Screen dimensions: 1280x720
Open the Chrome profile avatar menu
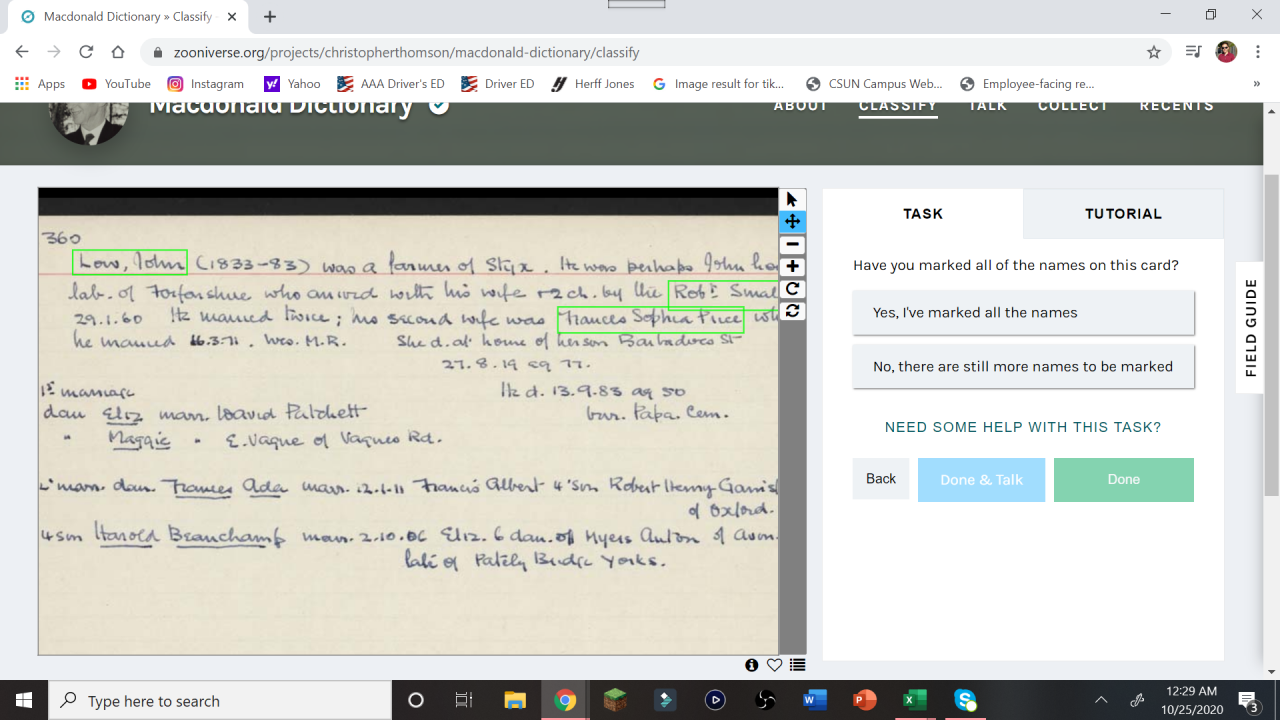[1226, 52]
